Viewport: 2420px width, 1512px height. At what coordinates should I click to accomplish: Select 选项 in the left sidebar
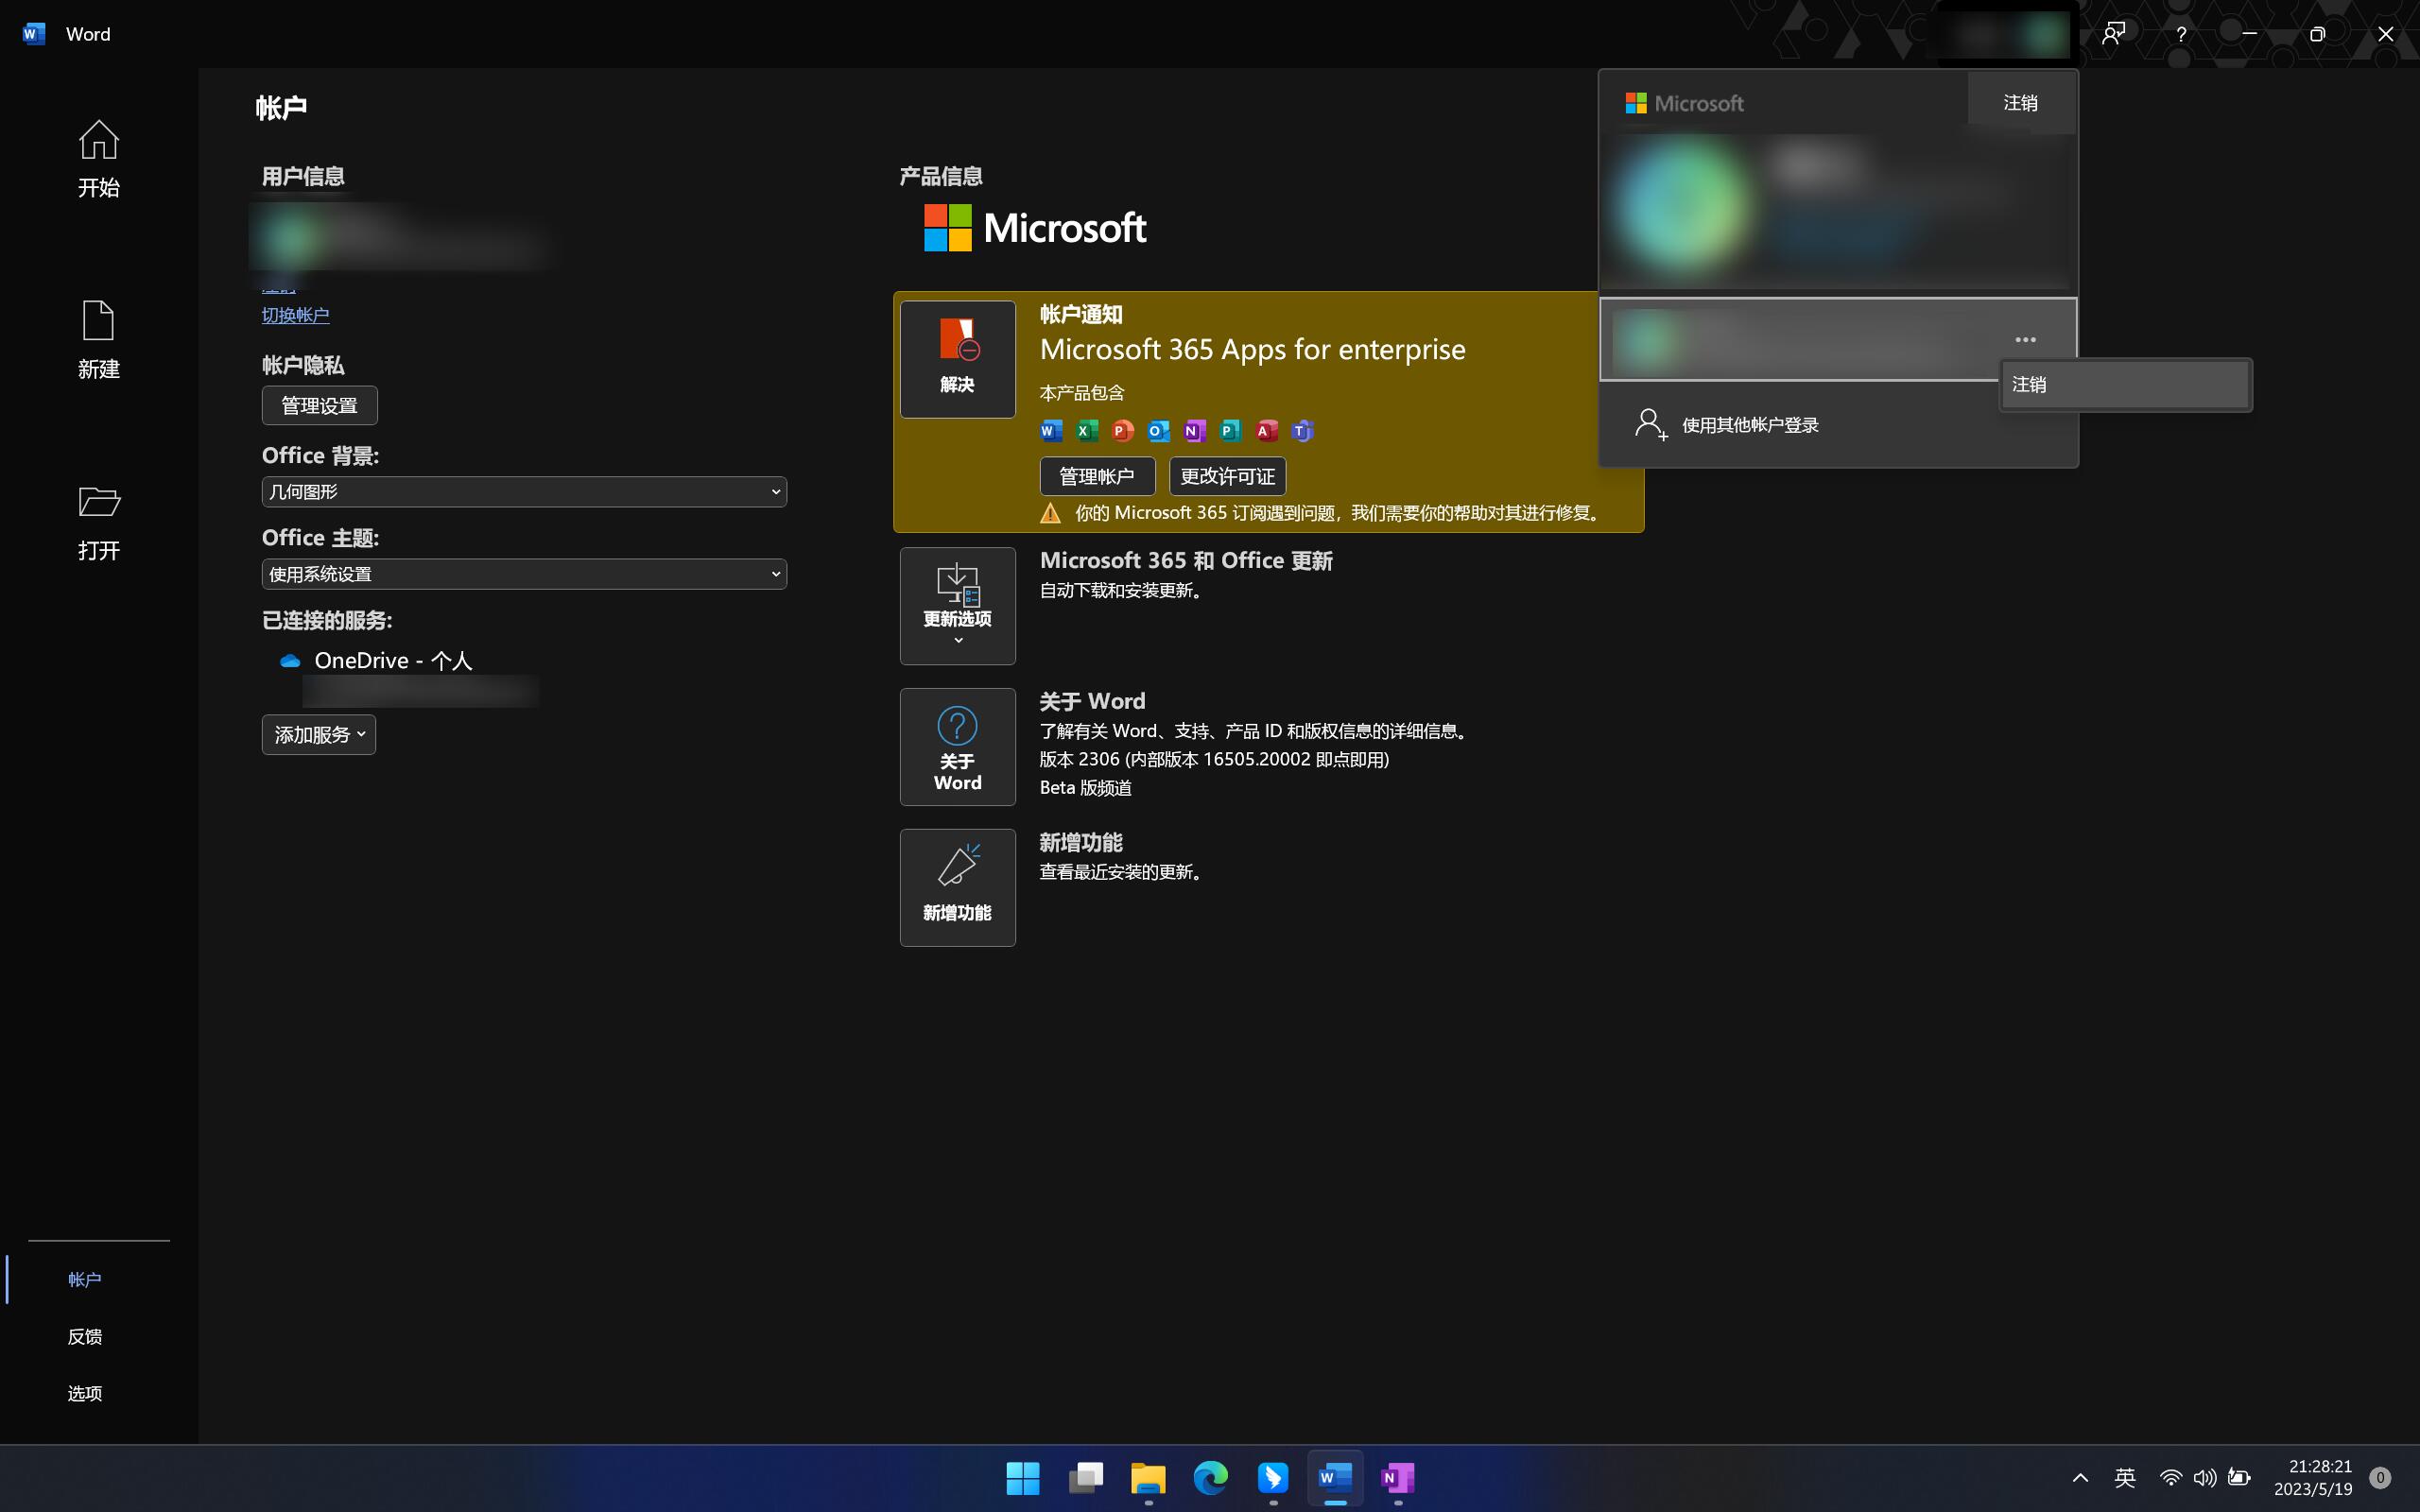[x=85, y=1393]
